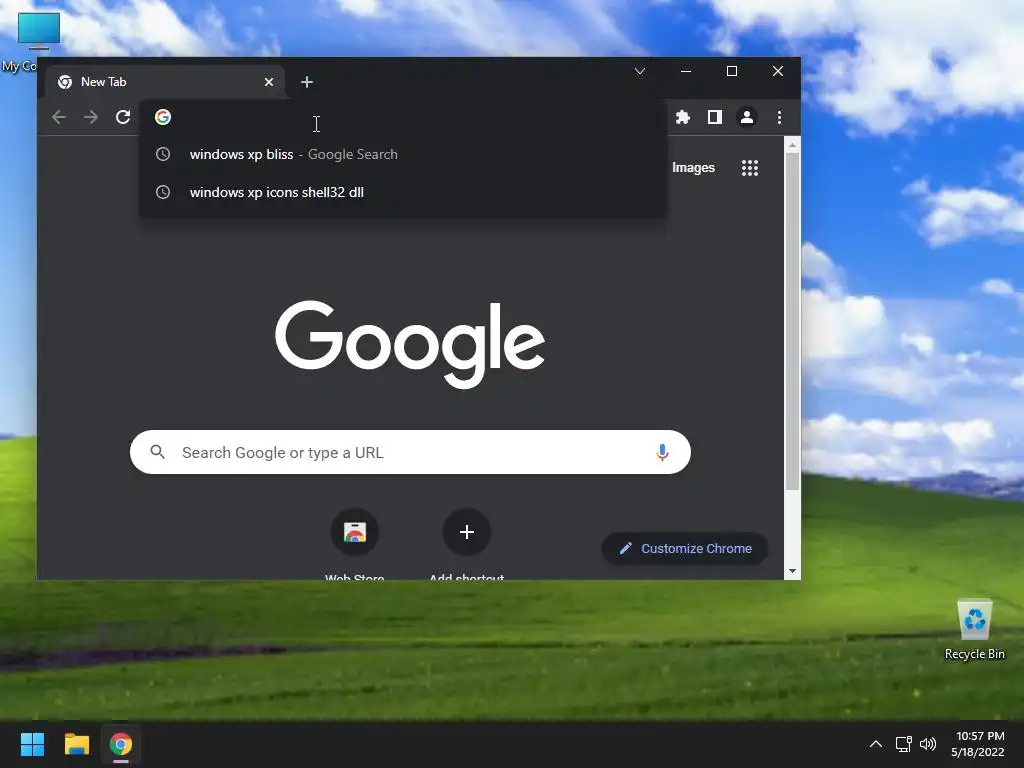Image resolution: width=1024 pixels, height=768 pixels.
Task: Select the Recycle Bin desktop icon
Action: pyautogui.click(x=974, y=630)
